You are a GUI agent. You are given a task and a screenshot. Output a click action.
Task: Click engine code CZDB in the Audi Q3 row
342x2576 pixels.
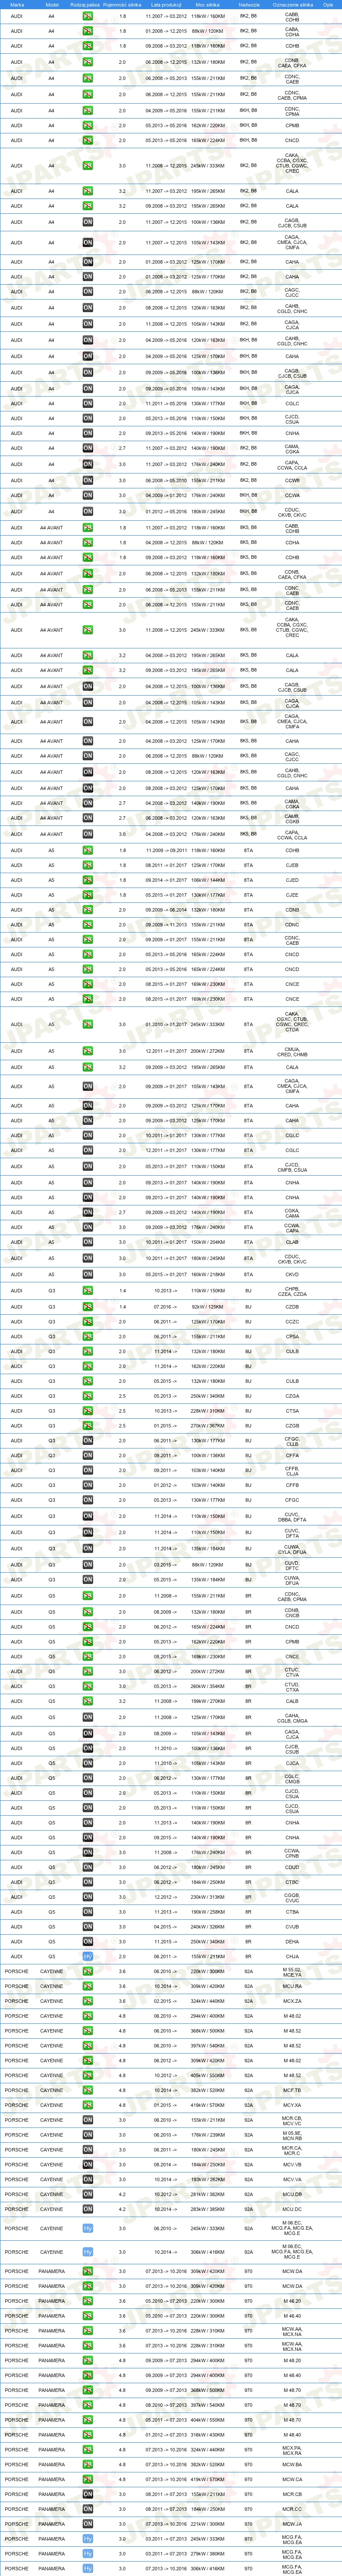coord(292,1307)
